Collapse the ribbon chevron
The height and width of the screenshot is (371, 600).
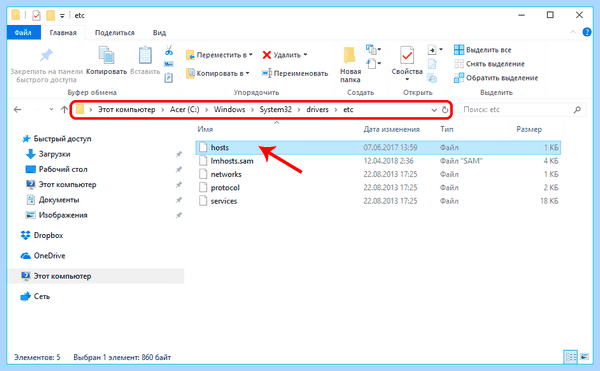point(573,32)
